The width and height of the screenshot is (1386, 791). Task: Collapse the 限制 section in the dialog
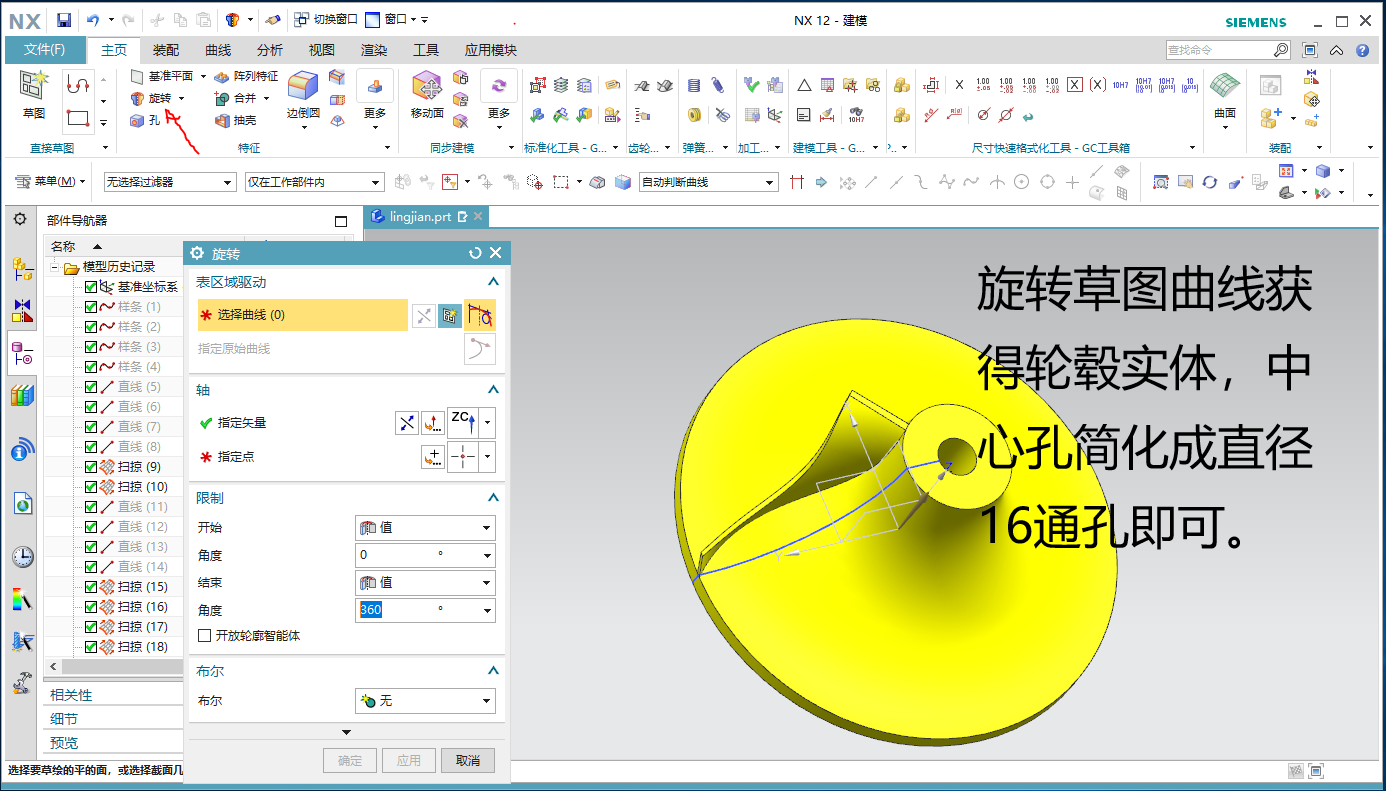click(492, 498)
